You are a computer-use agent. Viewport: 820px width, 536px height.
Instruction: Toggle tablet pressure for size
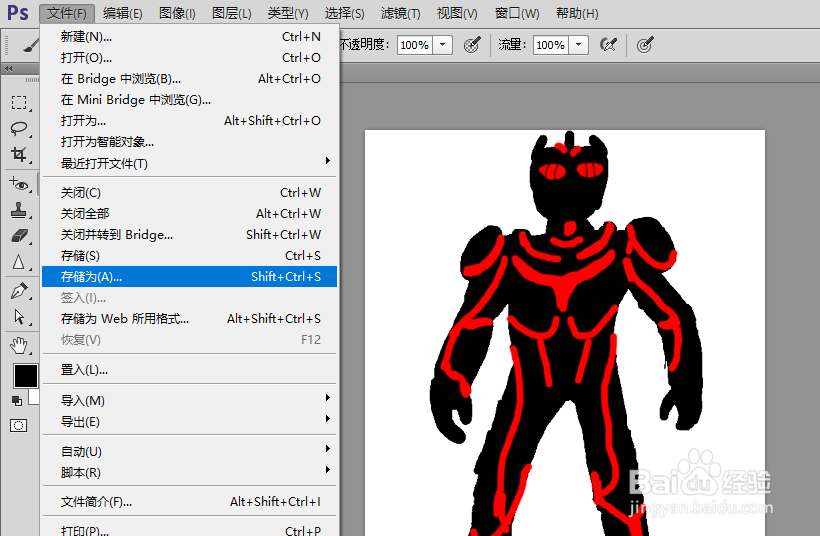point(645,45)
